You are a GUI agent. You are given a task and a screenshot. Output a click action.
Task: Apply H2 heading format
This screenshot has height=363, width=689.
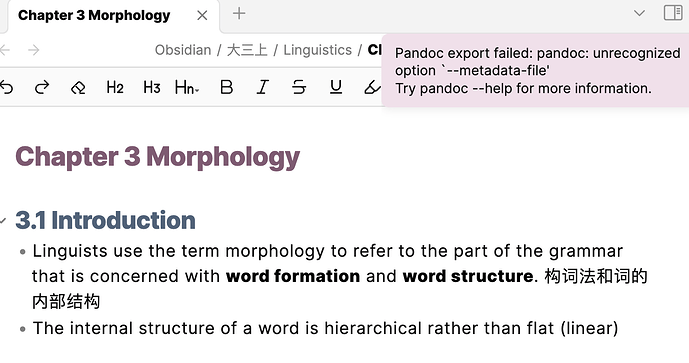coord(115,87)
